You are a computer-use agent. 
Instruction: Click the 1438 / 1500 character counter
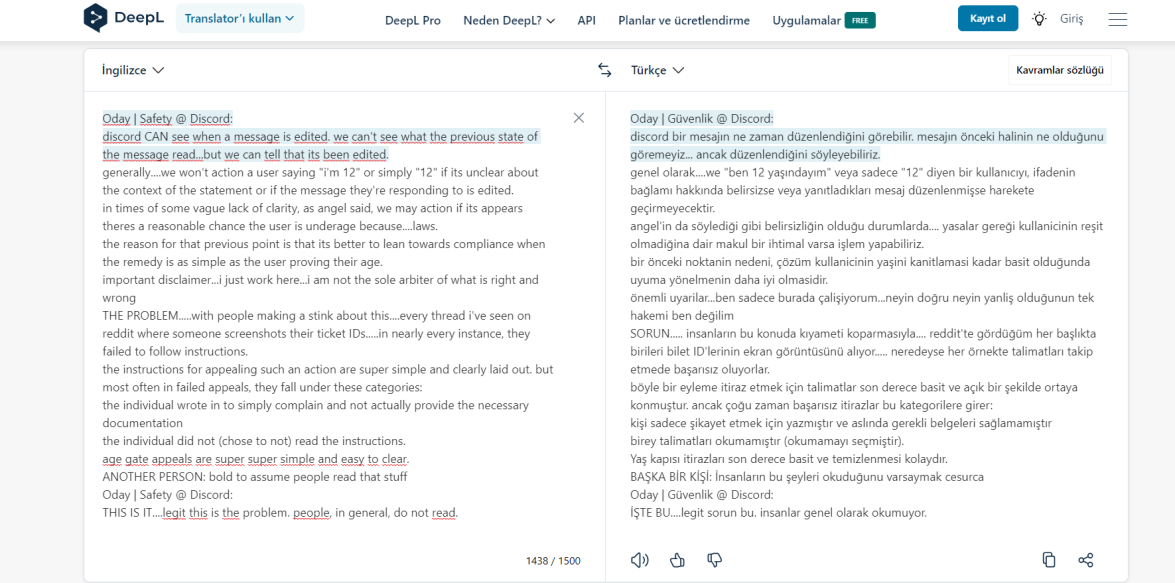click(553, 561)
